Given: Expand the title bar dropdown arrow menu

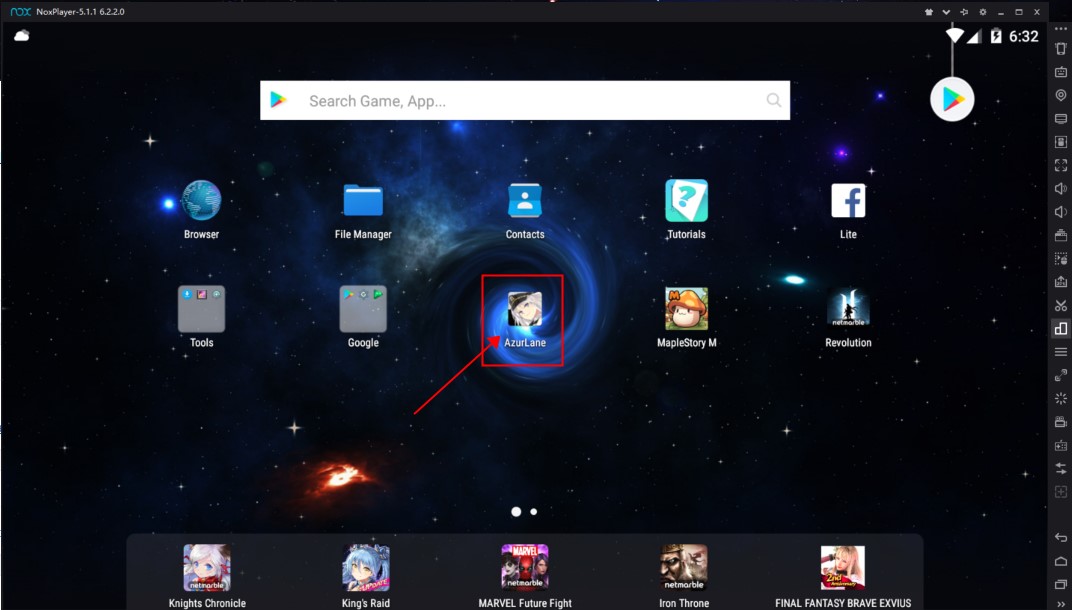Looking at the screenshot, I should [x=946, y=12].
